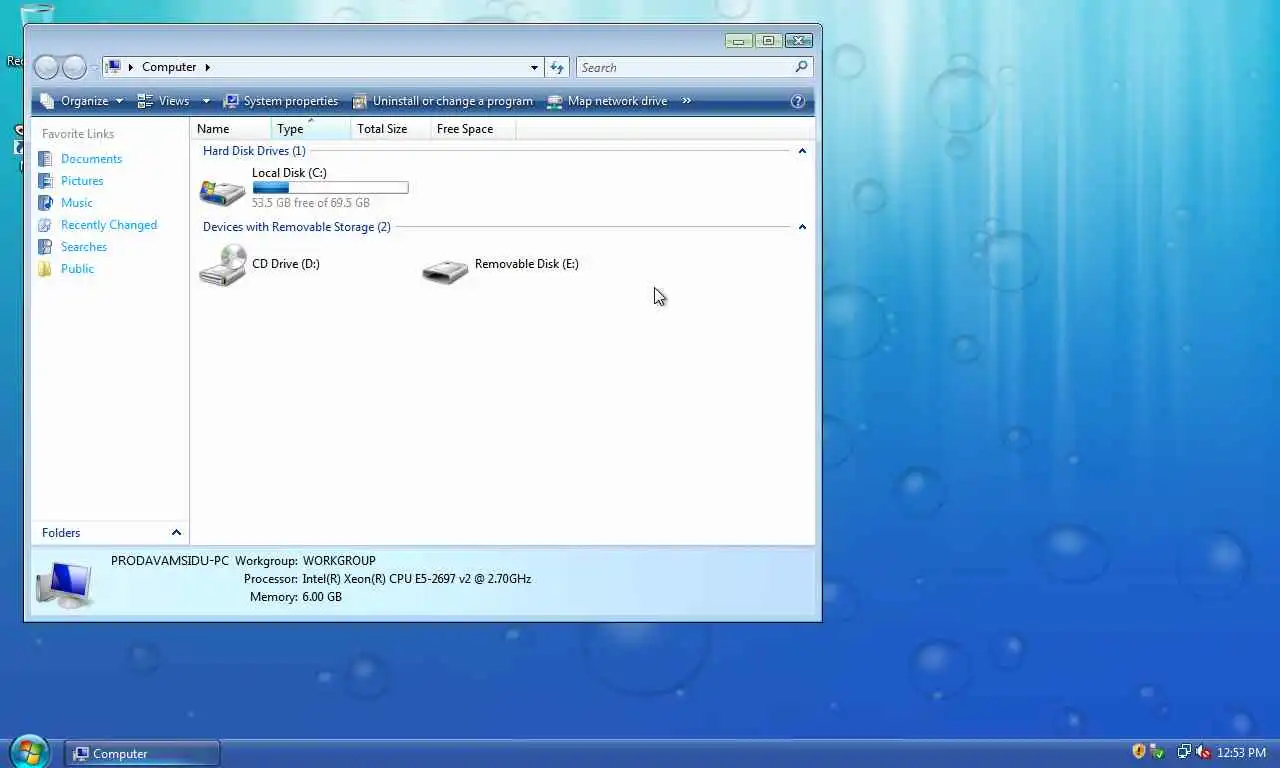Image resolution: width=1280 pixels, height=768 pixels.
Task: Select the Removable Disk (E:) icon
Action: (x=445, y=271)
